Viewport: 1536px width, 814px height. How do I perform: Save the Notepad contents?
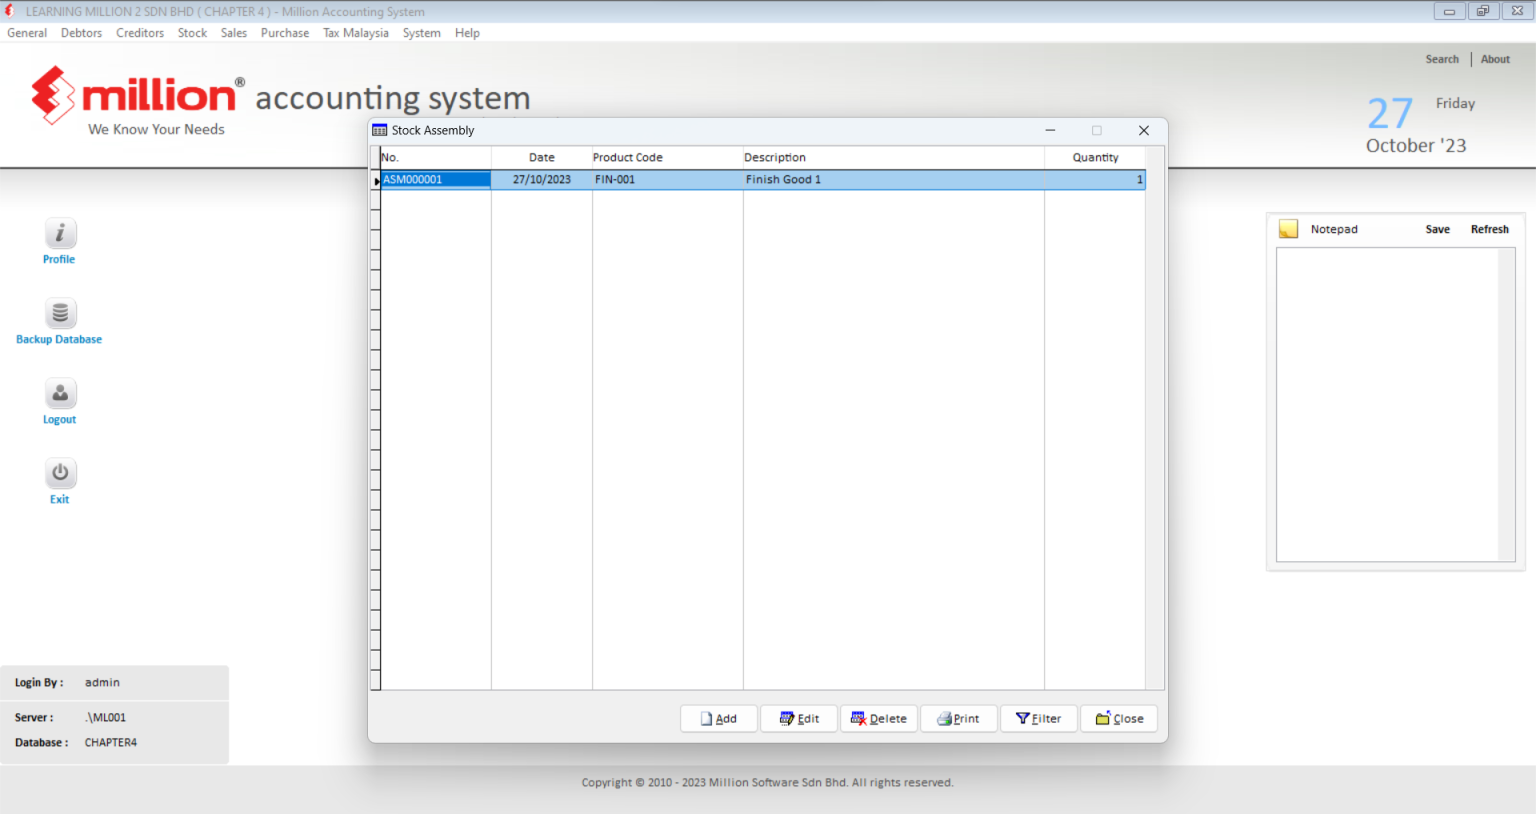[x=1437, y=229]
